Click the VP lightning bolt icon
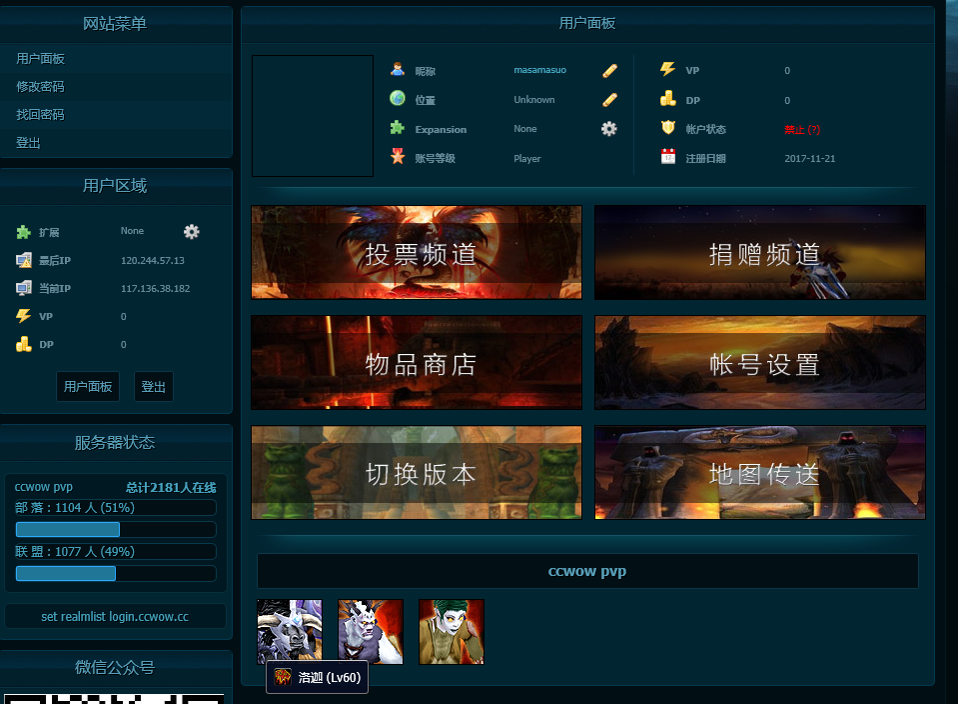This screenshot has height=704, width=958. pyautogui.click(x=666, y=70)
